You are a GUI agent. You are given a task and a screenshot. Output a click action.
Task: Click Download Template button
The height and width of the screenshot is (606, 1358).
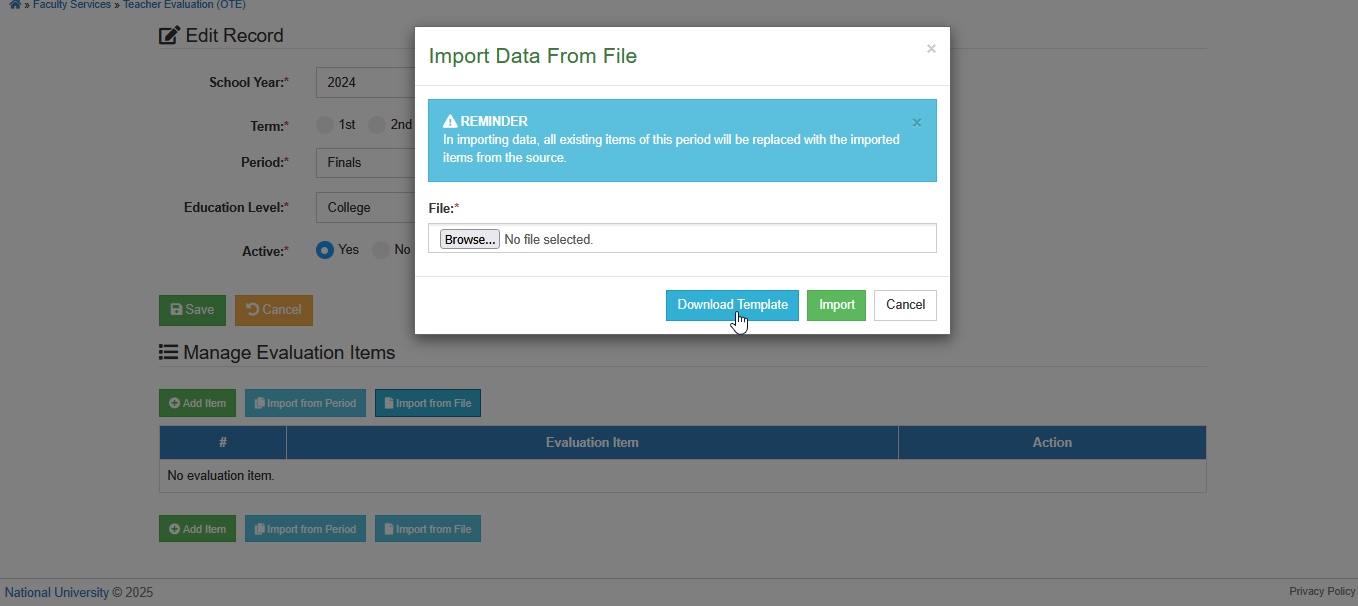pos(732,305)
